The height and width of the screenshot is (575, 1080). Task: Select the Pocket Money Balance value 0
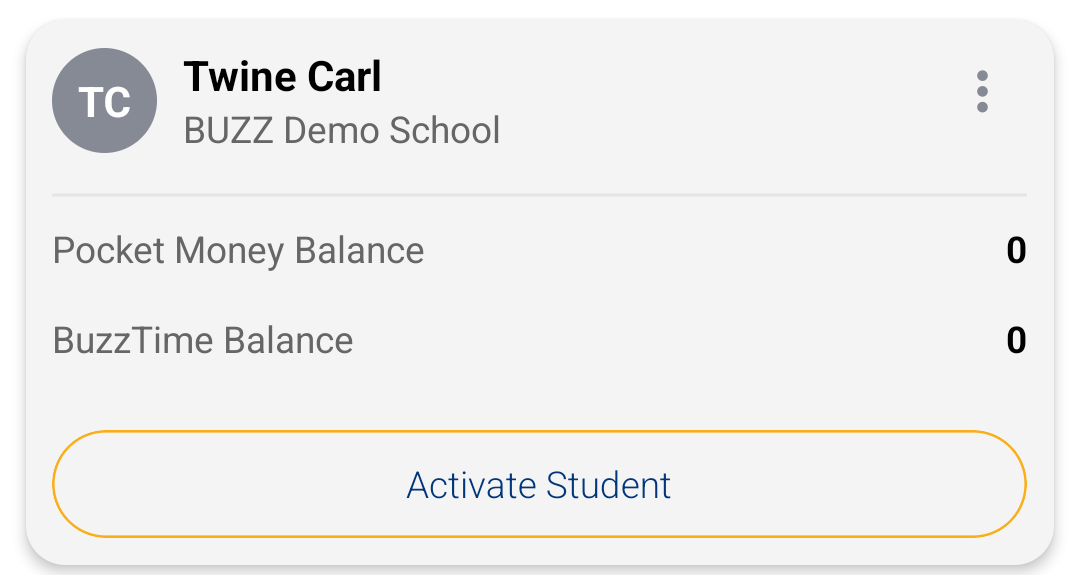(1016, 250)
